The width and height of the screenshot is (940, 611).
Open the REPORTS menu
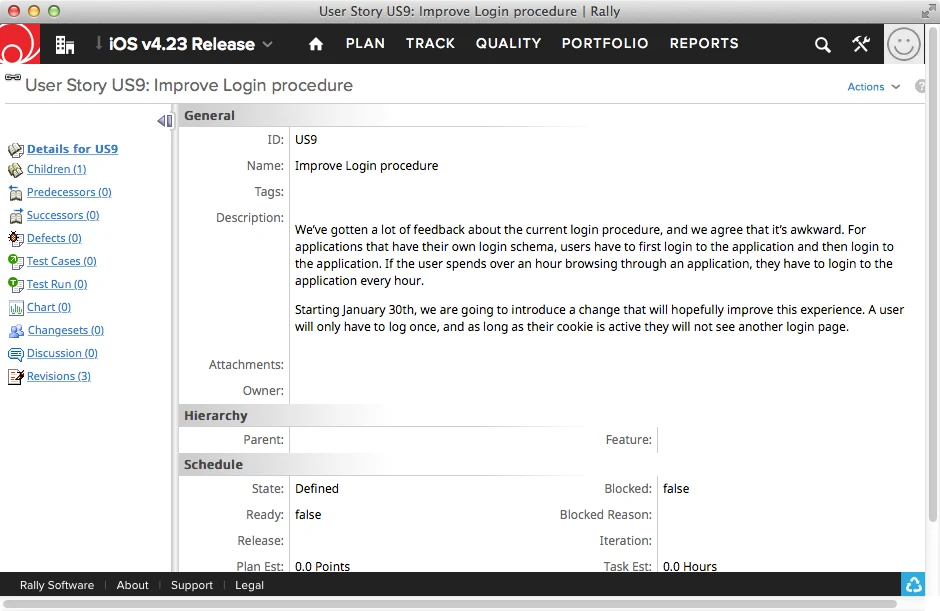pyautogui.click(x=704, y=43)
